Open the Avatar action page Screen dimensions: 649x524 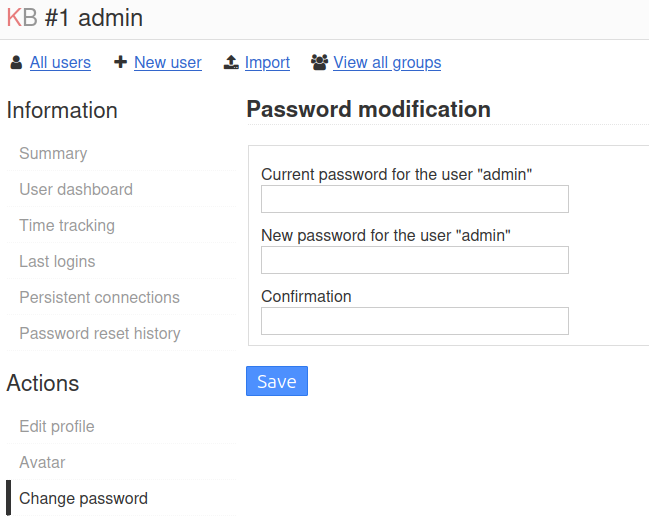pos(42,463)
